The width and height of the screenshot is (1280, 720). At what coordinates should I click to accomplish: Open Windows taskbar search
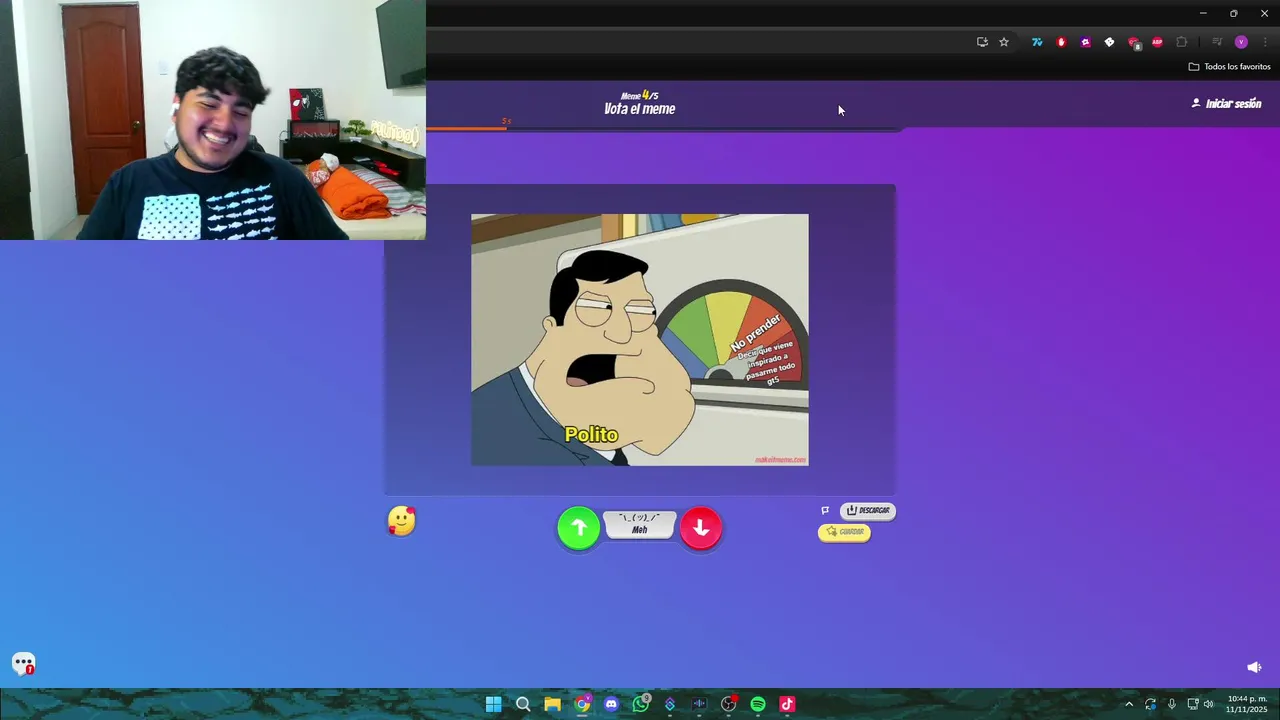(x=523, y=704)
